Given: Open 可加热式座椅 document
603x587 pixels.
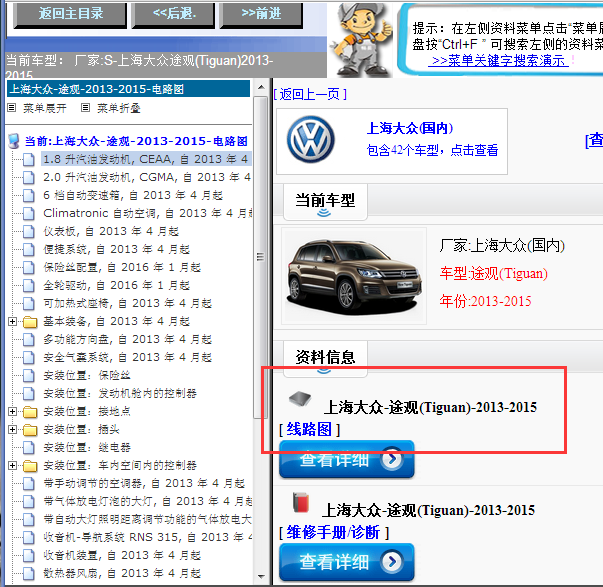Looking at the screenshot, I should pos(127,304).
